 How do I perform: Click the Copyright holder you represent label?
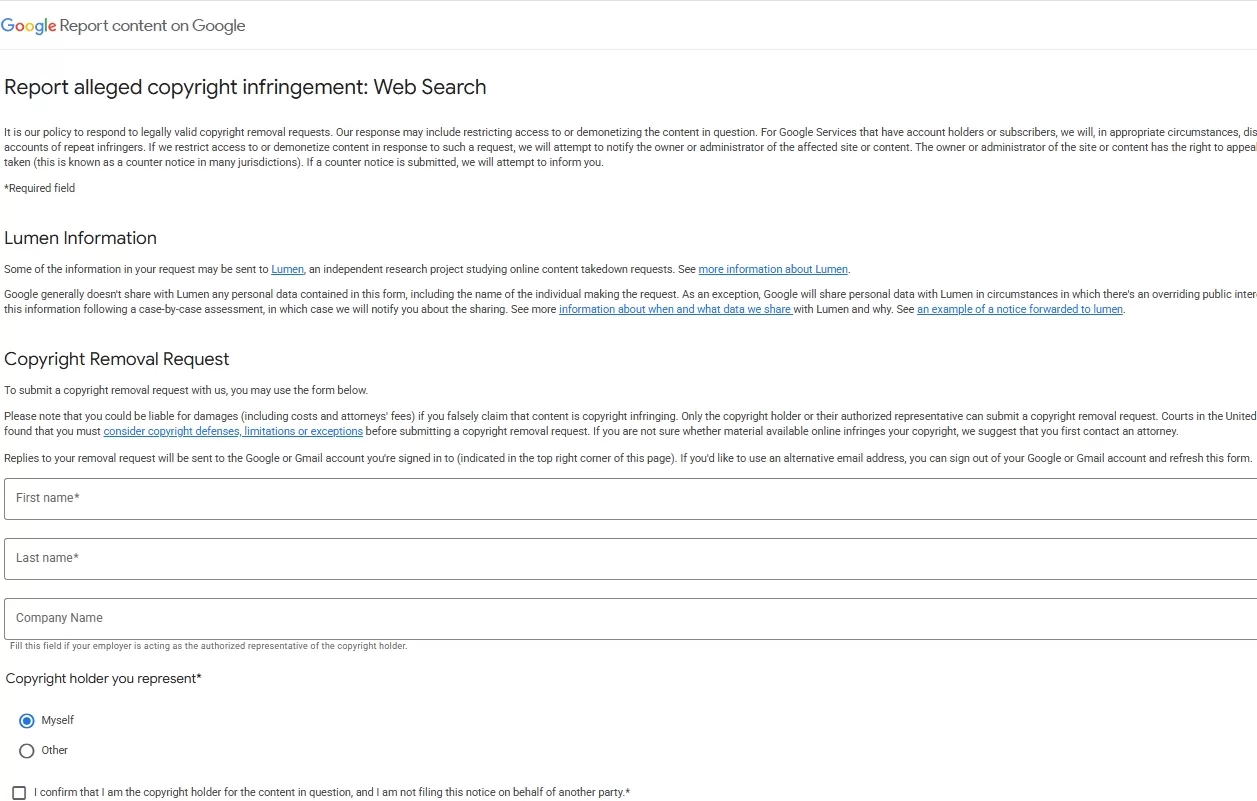click(103, 679)
